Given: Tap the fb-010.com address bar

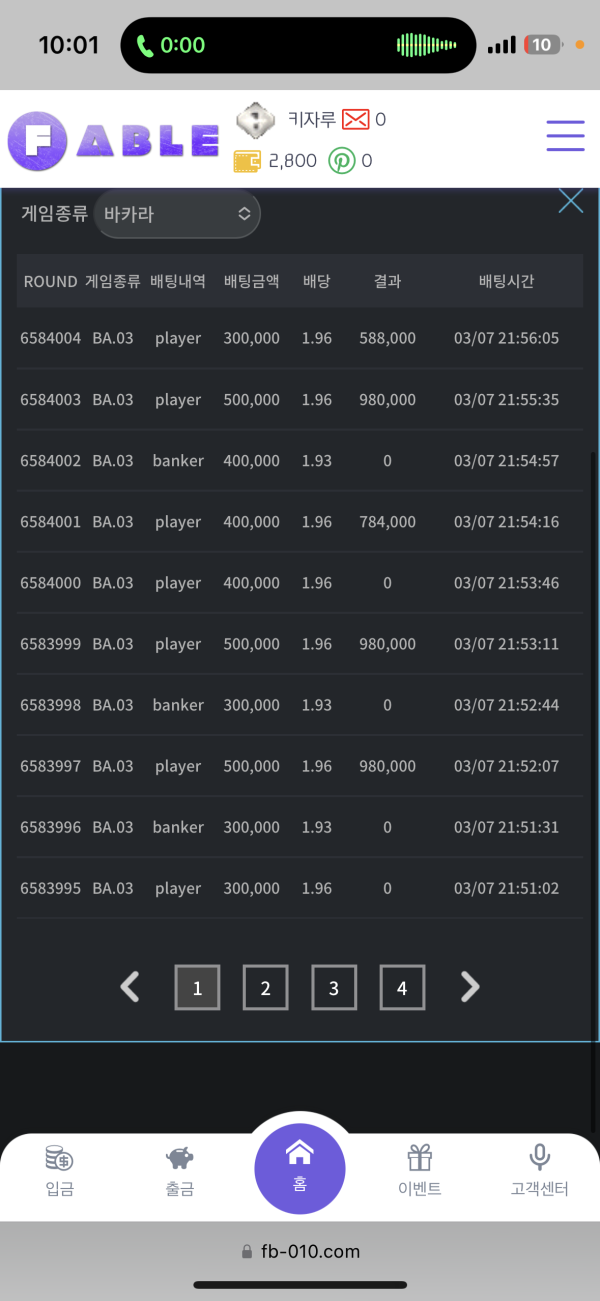Looking at the screenshot, I should click(300, 1251).
